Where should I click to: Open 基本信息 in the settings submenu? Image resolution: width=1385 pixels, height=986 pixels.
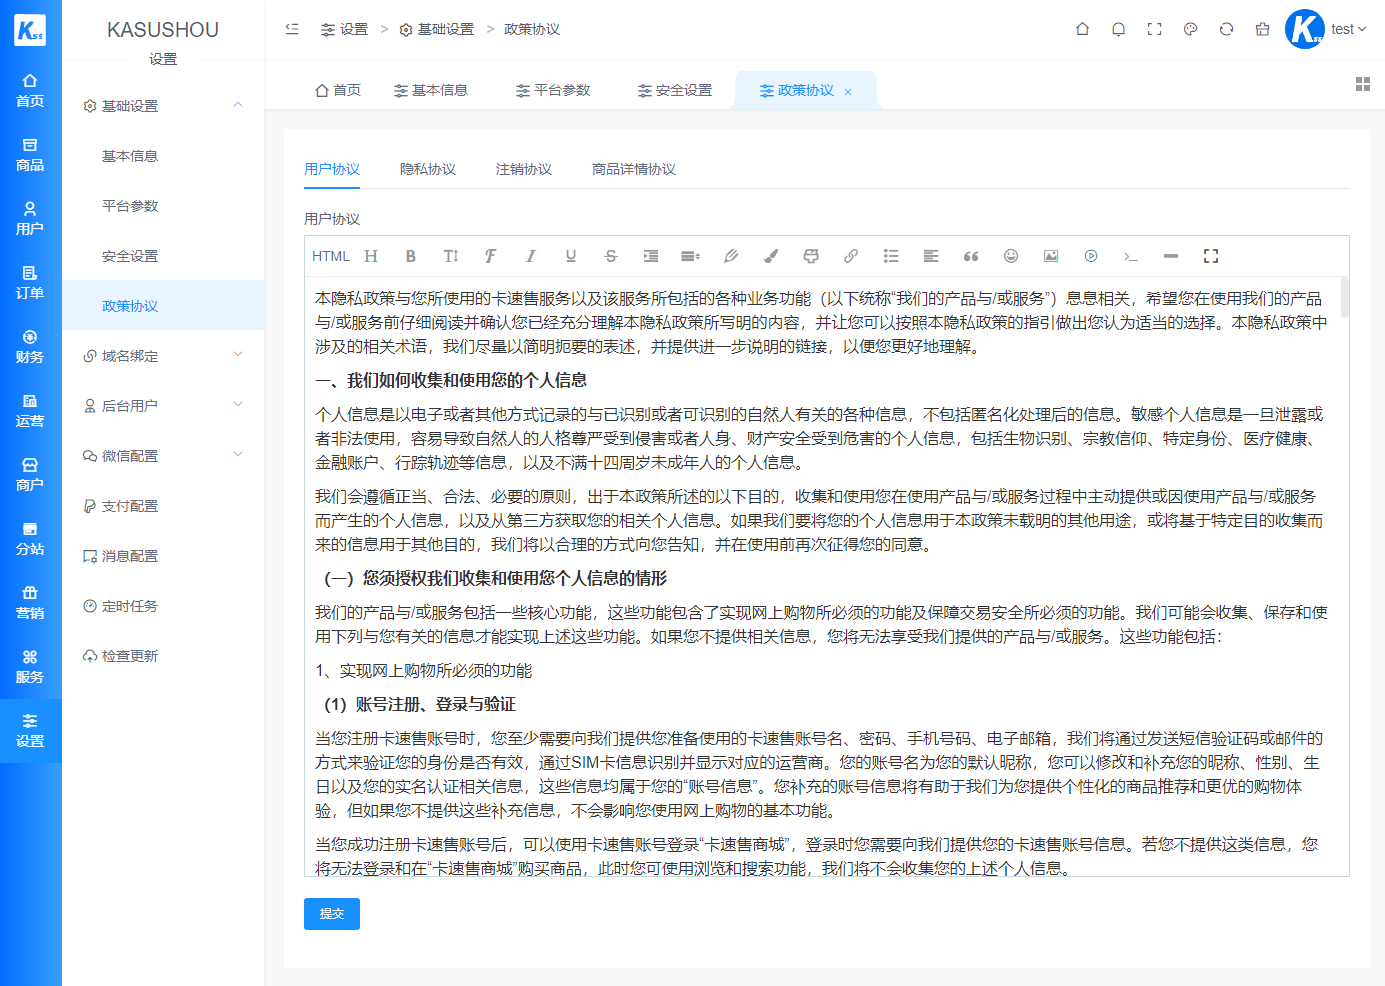tap(163, 155)
